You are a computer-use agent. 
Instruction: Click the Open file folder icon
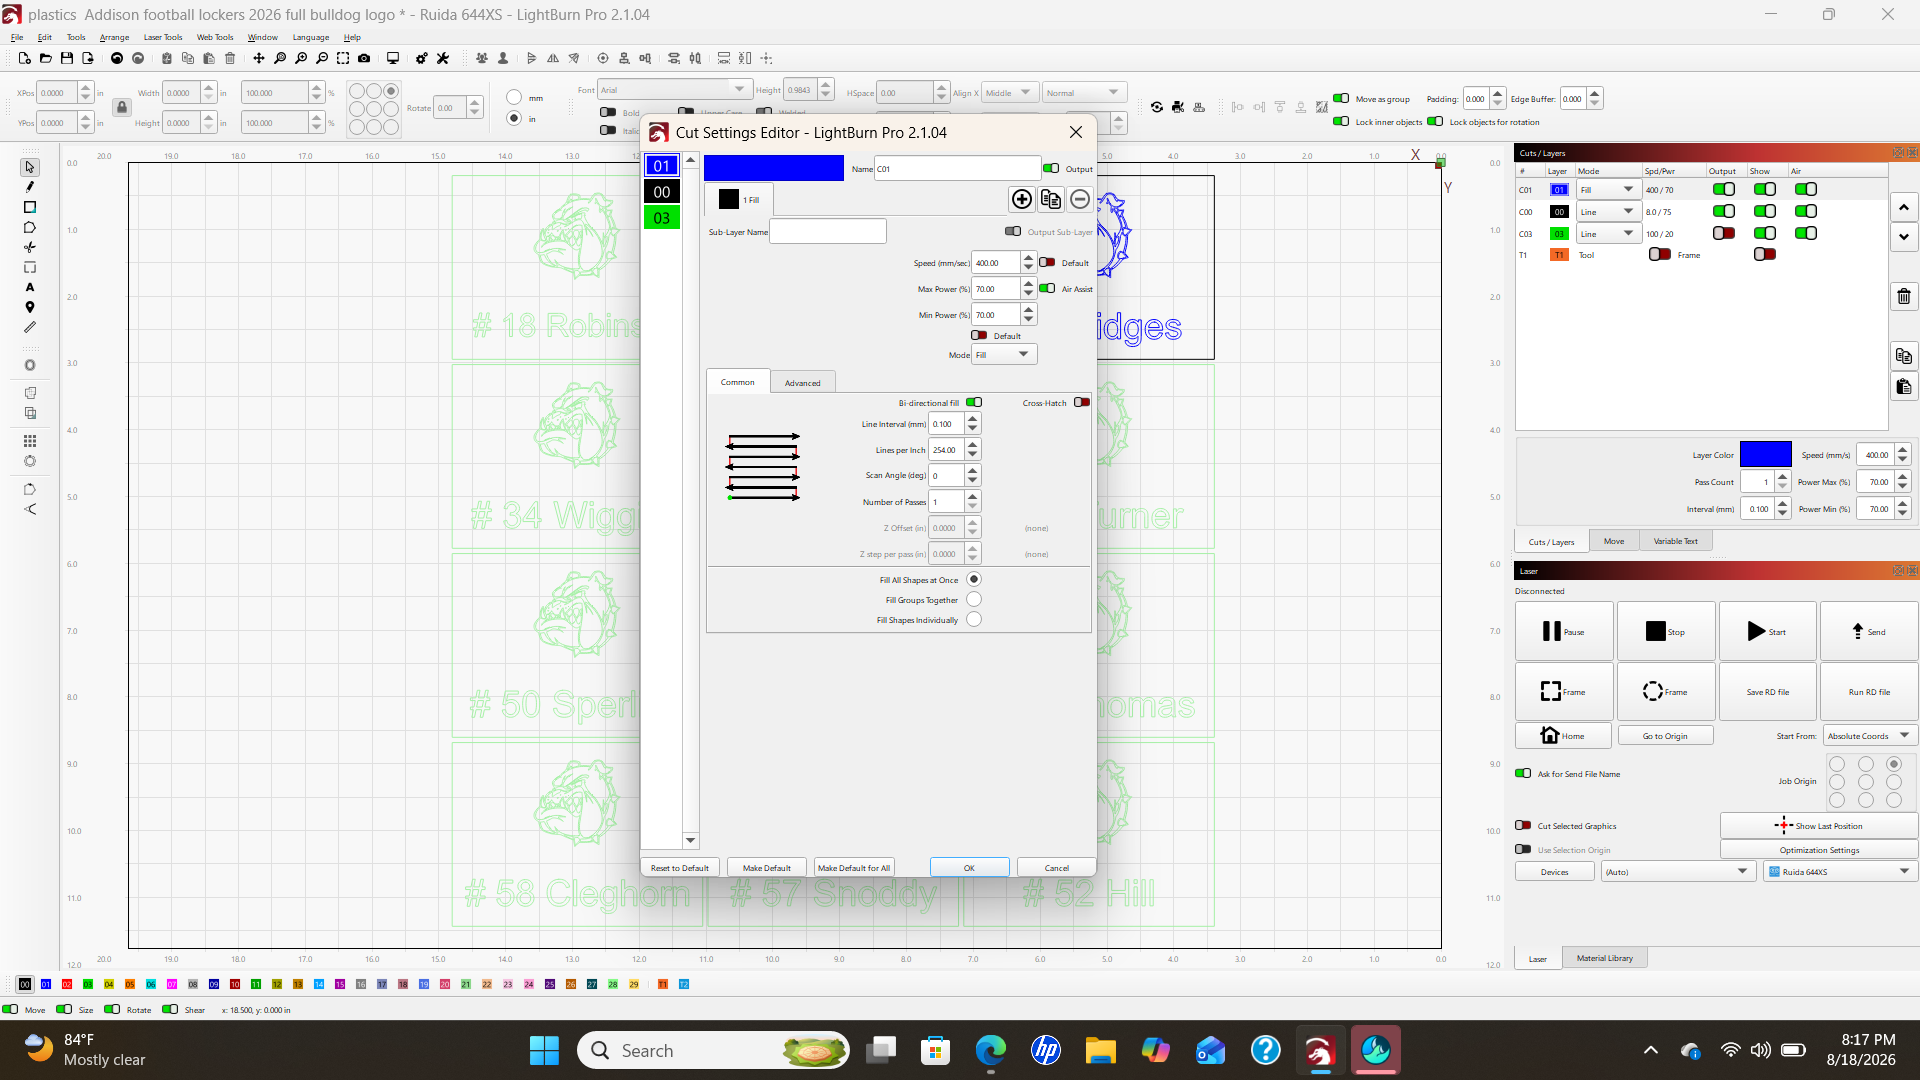point(46,58)
